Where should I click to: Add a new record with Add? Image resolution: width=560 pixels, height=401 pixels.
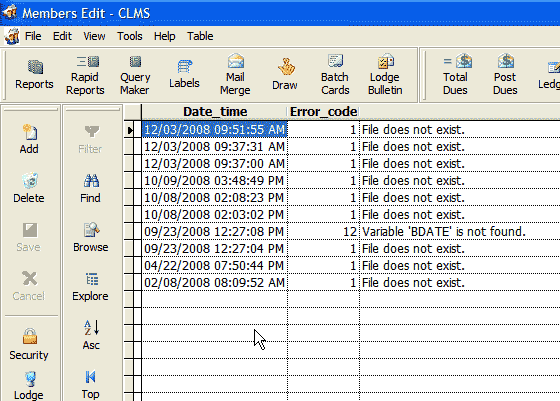click(29, 139)
